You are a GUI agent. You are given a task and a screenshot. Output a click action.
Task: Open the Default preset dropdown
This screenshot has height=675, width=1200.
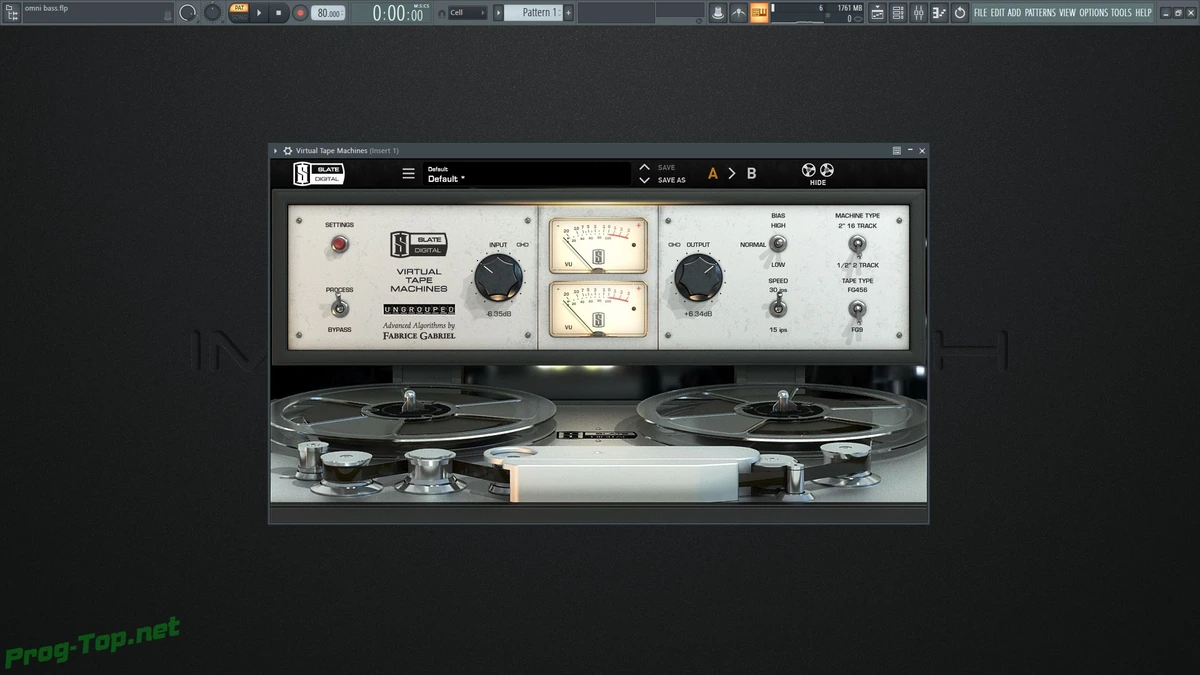coord(527,174)
